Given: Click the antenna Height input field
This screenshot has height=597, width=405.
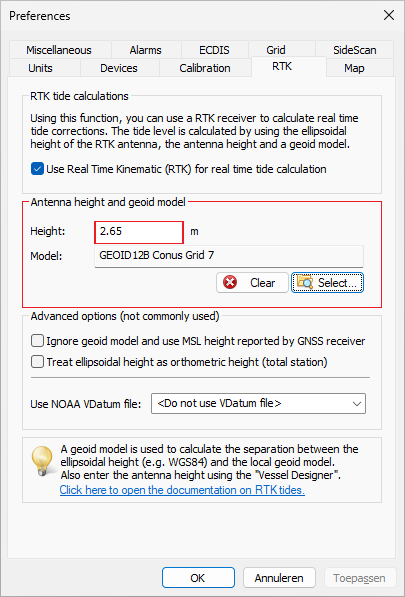Looking at the screenshot, I should pos(139,231).
